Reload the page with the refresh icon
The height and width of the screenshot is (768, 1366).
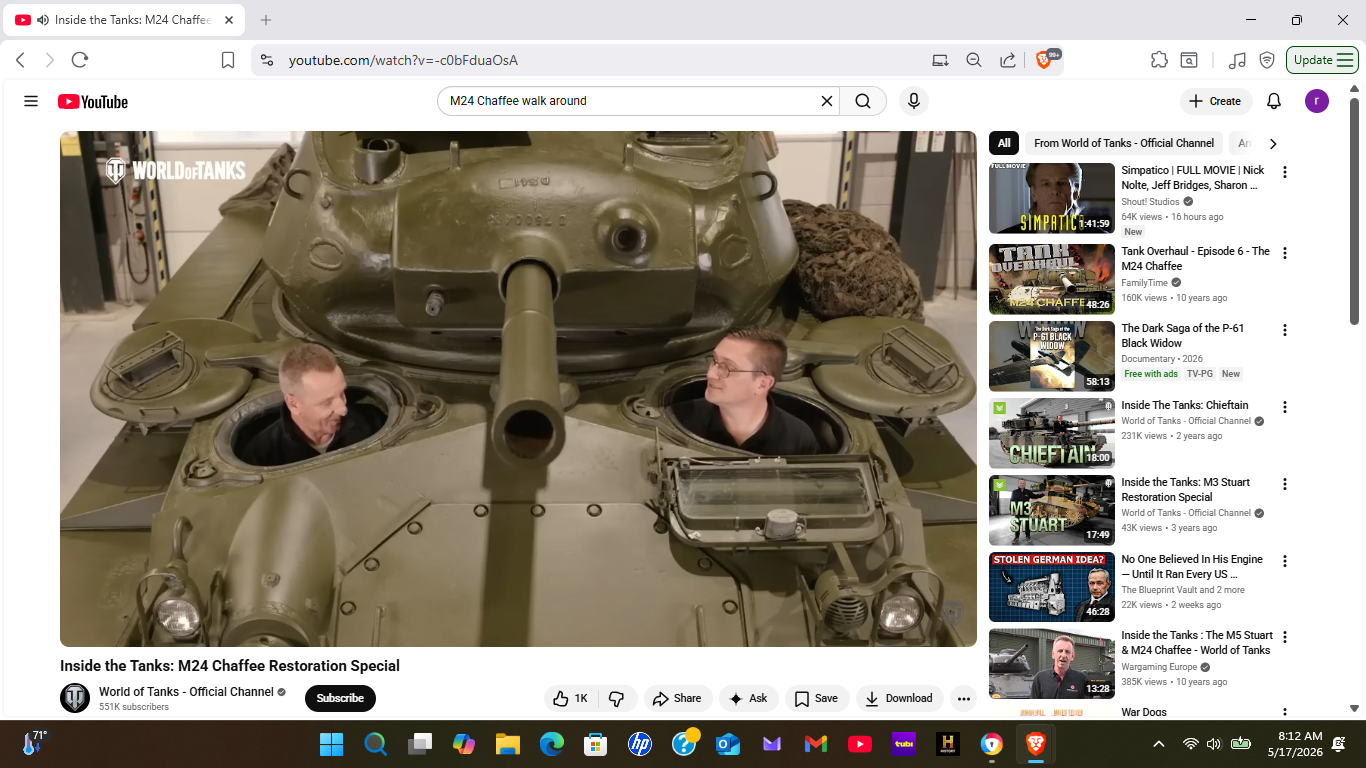coord(80,60)
